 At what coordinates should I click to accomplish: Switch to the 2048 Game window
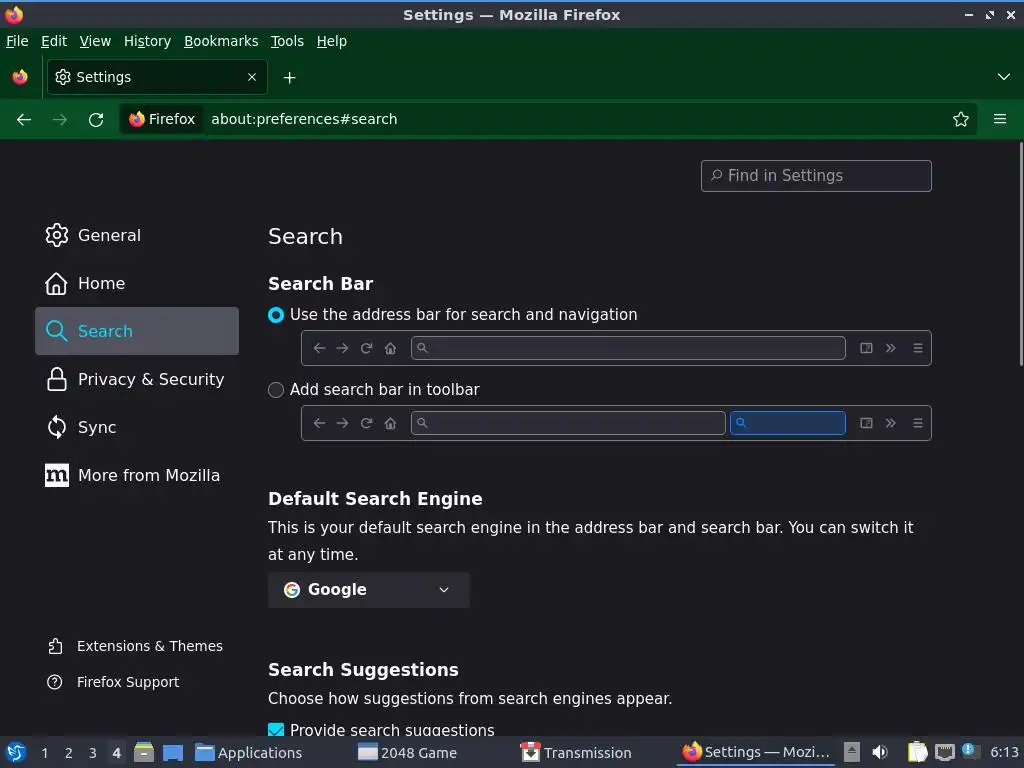408,753
